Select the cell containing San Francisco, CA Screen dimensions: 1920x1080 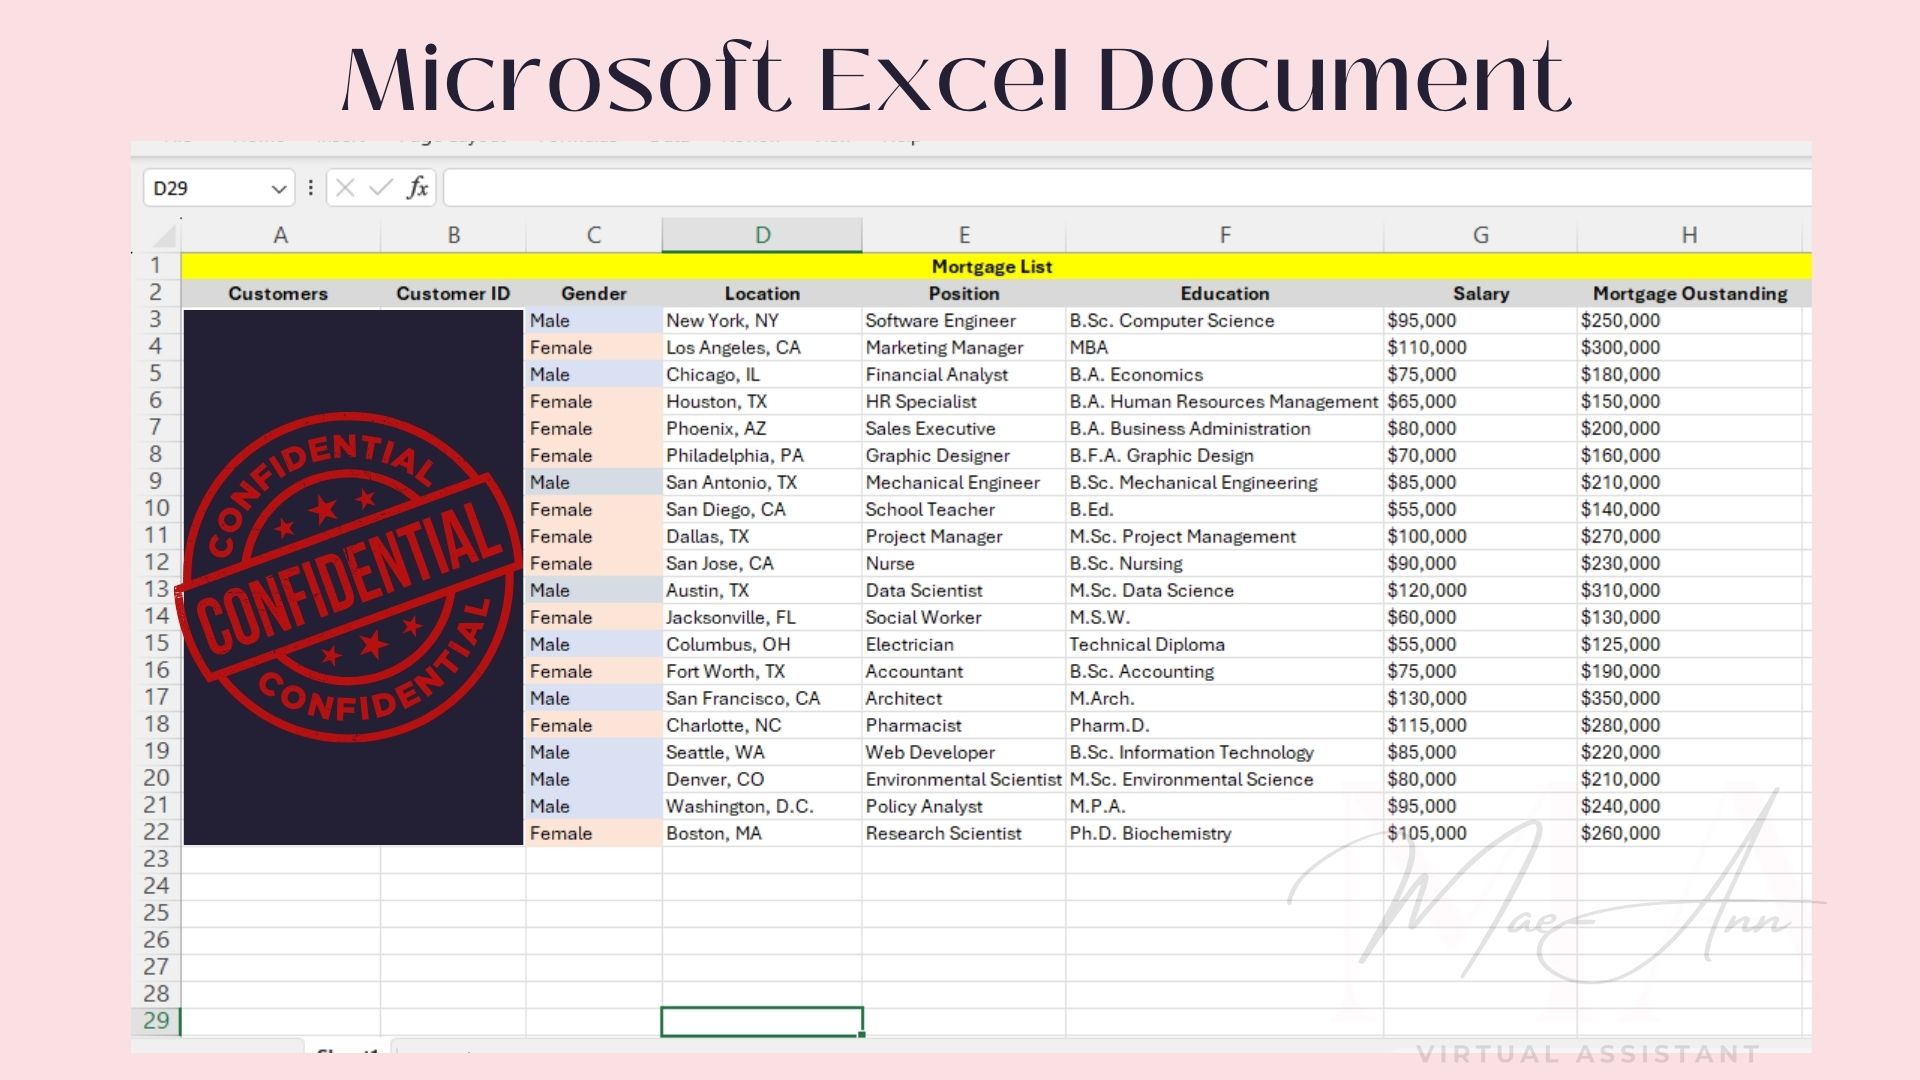click(x=743, y=698)
